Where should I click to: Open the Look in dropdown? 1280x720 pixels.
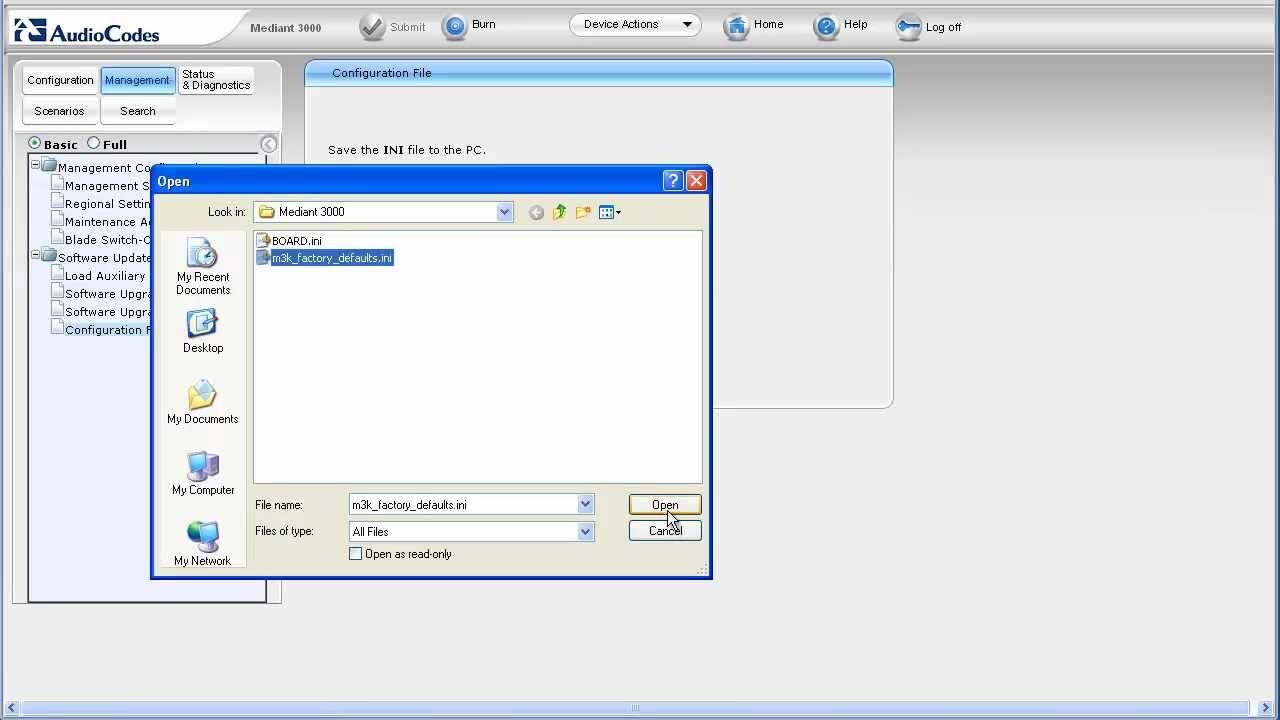click(x=504, y=212)
